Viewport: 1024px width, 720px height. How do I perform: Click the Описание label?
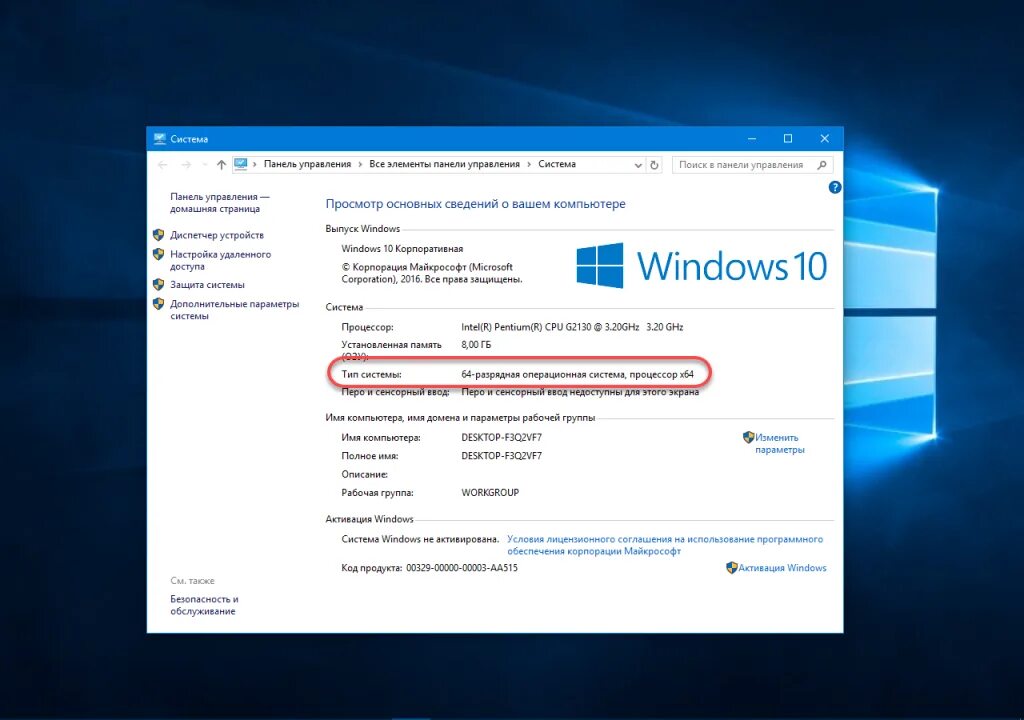point(364,474)
